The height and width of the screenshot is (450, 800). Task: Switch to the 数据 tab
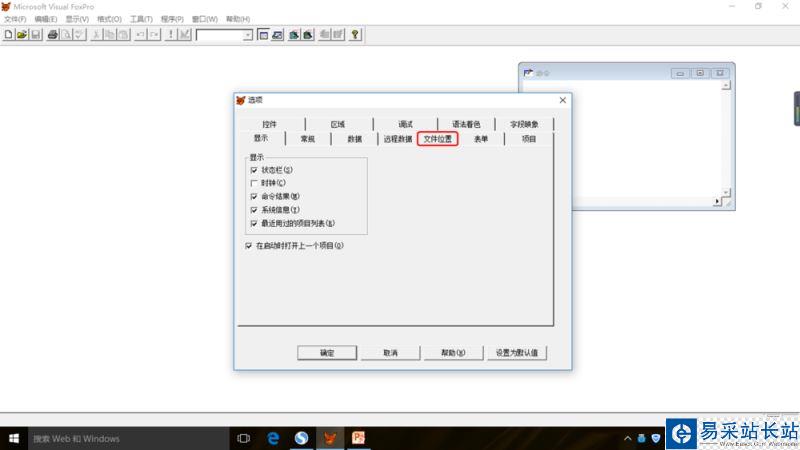tap(355, 139)
